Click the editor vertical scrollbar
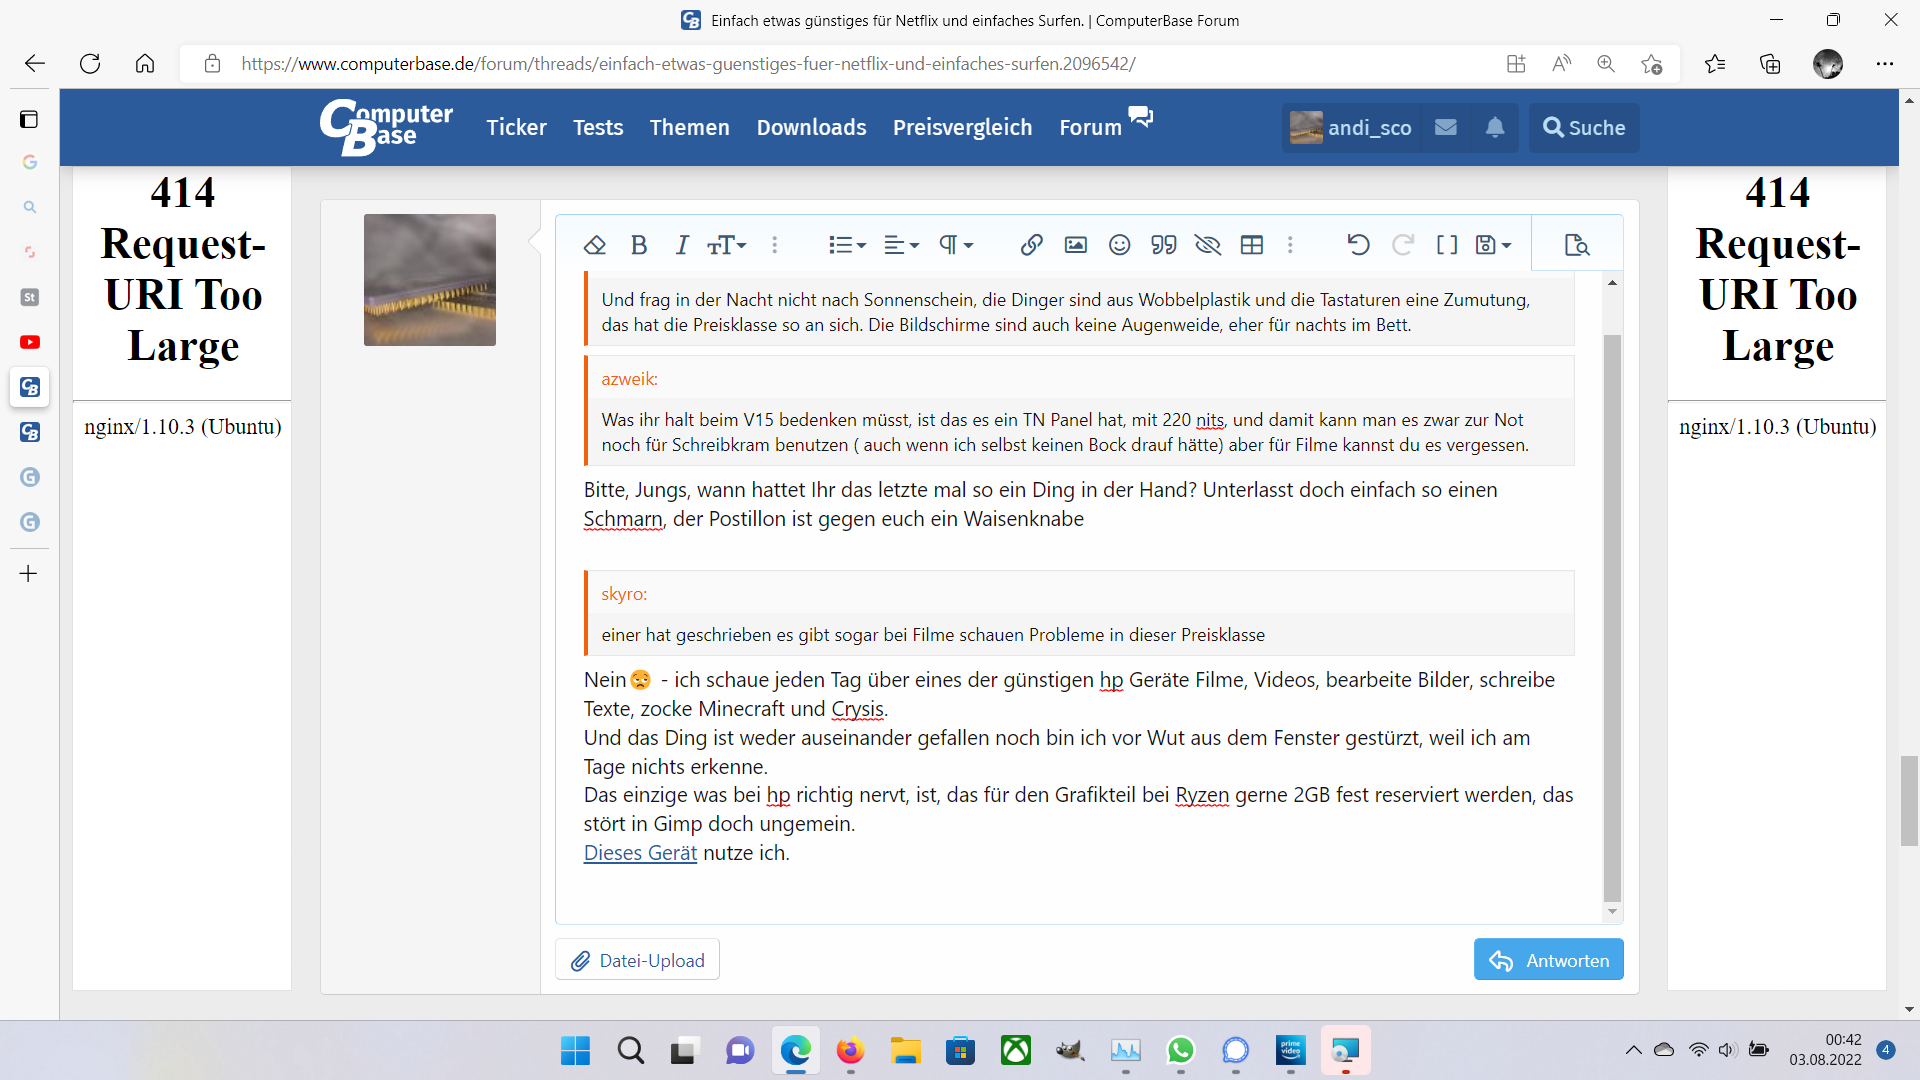This screenshot has height=1080, width=1920. 1612,618
